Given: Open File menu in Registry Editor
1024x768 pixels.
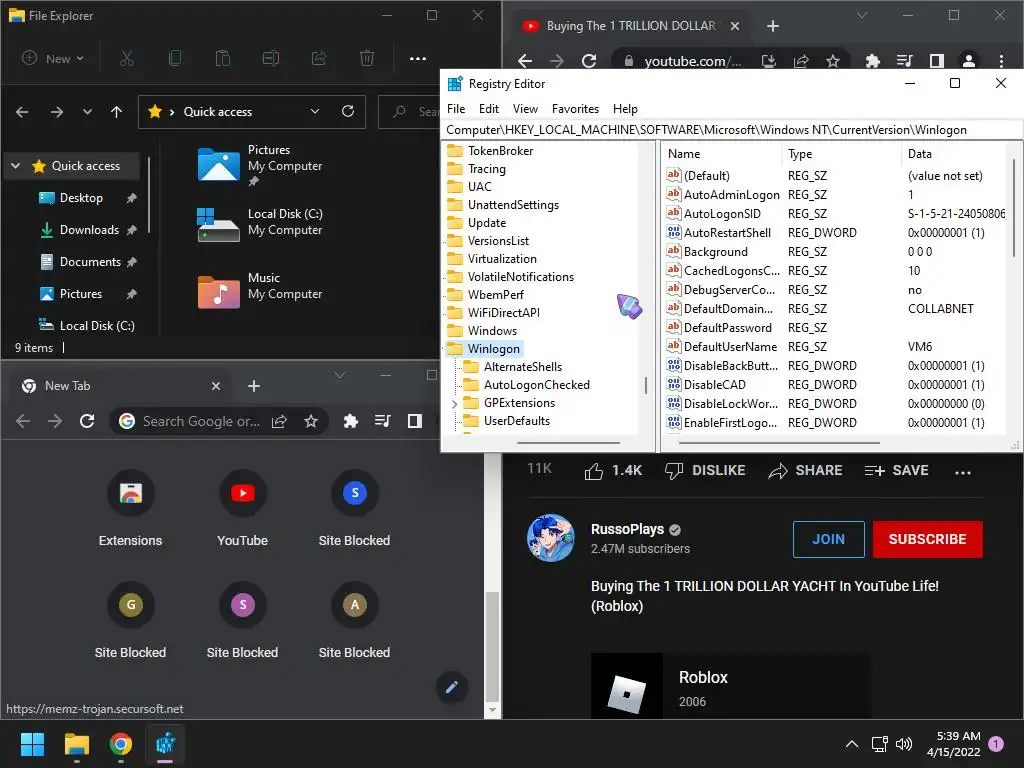Looking at the screenshot, I should 456,109.
